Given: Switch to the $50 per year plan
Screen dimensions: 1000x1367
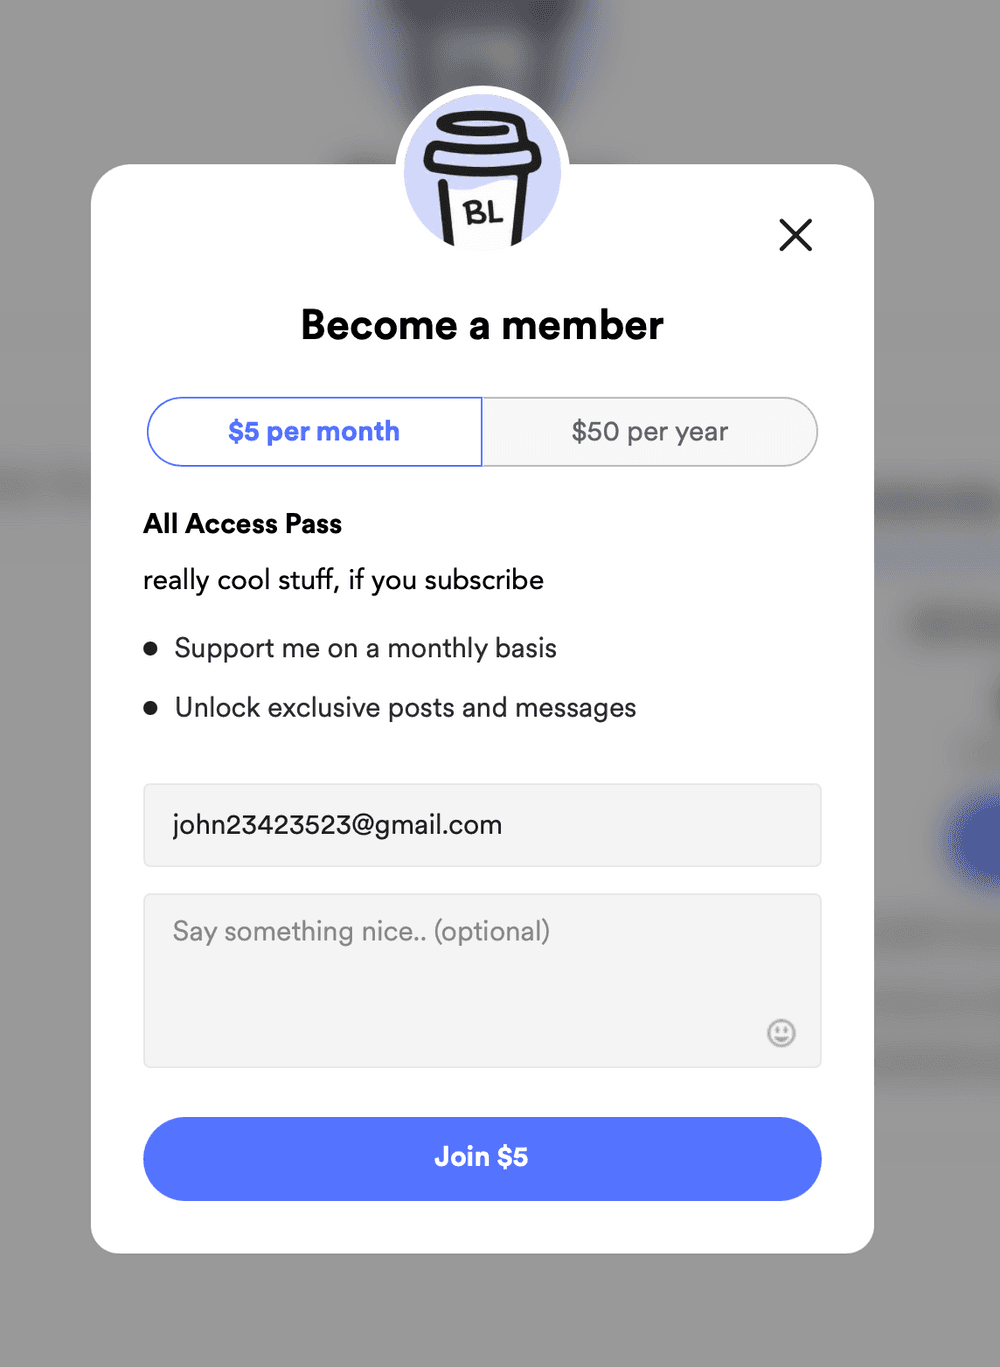Looking at the screenshot, I should pyautogui.click(x=650, y=432).
